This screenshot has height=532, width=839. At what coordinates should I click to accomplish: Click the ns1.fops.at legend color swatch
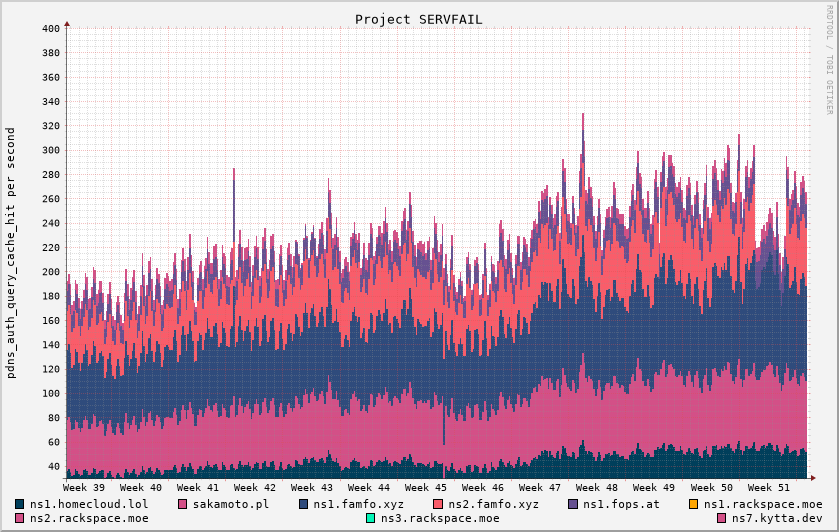click(x=574, y=504)
